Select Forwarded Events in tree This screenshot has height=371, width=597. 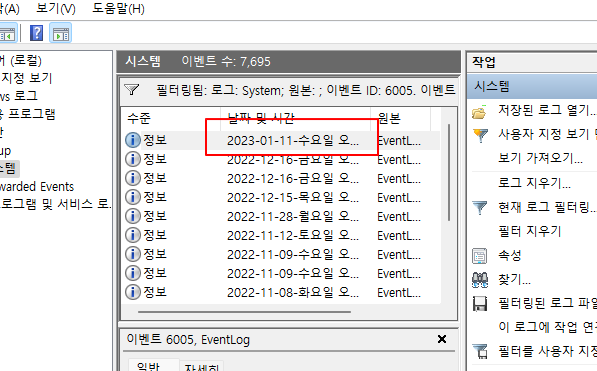click(x=37, y=187)
